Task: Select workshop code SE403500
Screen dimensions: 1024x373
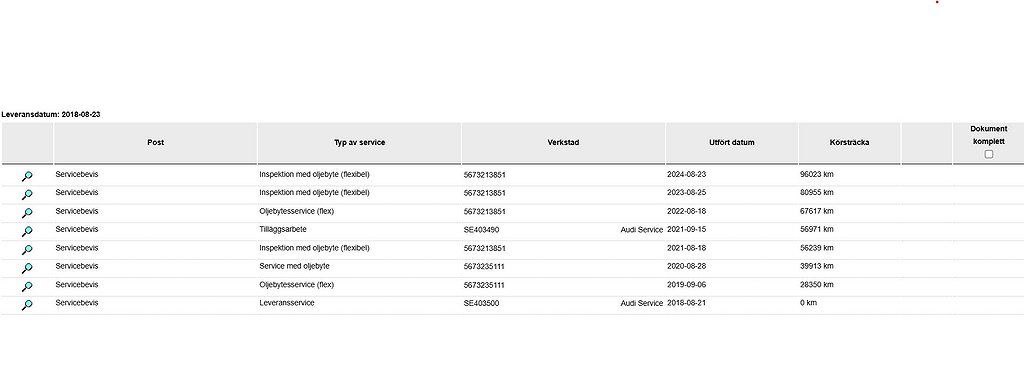Action: coord(481,303)
